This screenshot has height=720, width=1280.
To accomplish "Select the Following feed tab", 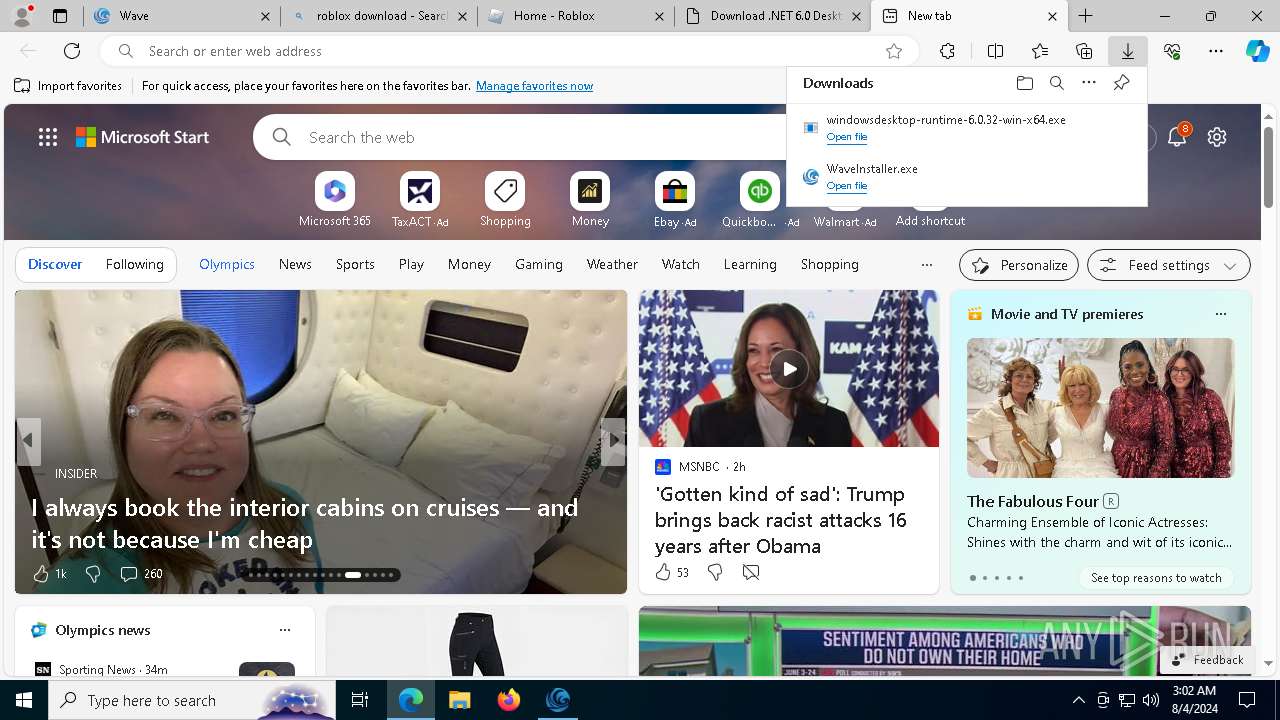I will point(134,264).
